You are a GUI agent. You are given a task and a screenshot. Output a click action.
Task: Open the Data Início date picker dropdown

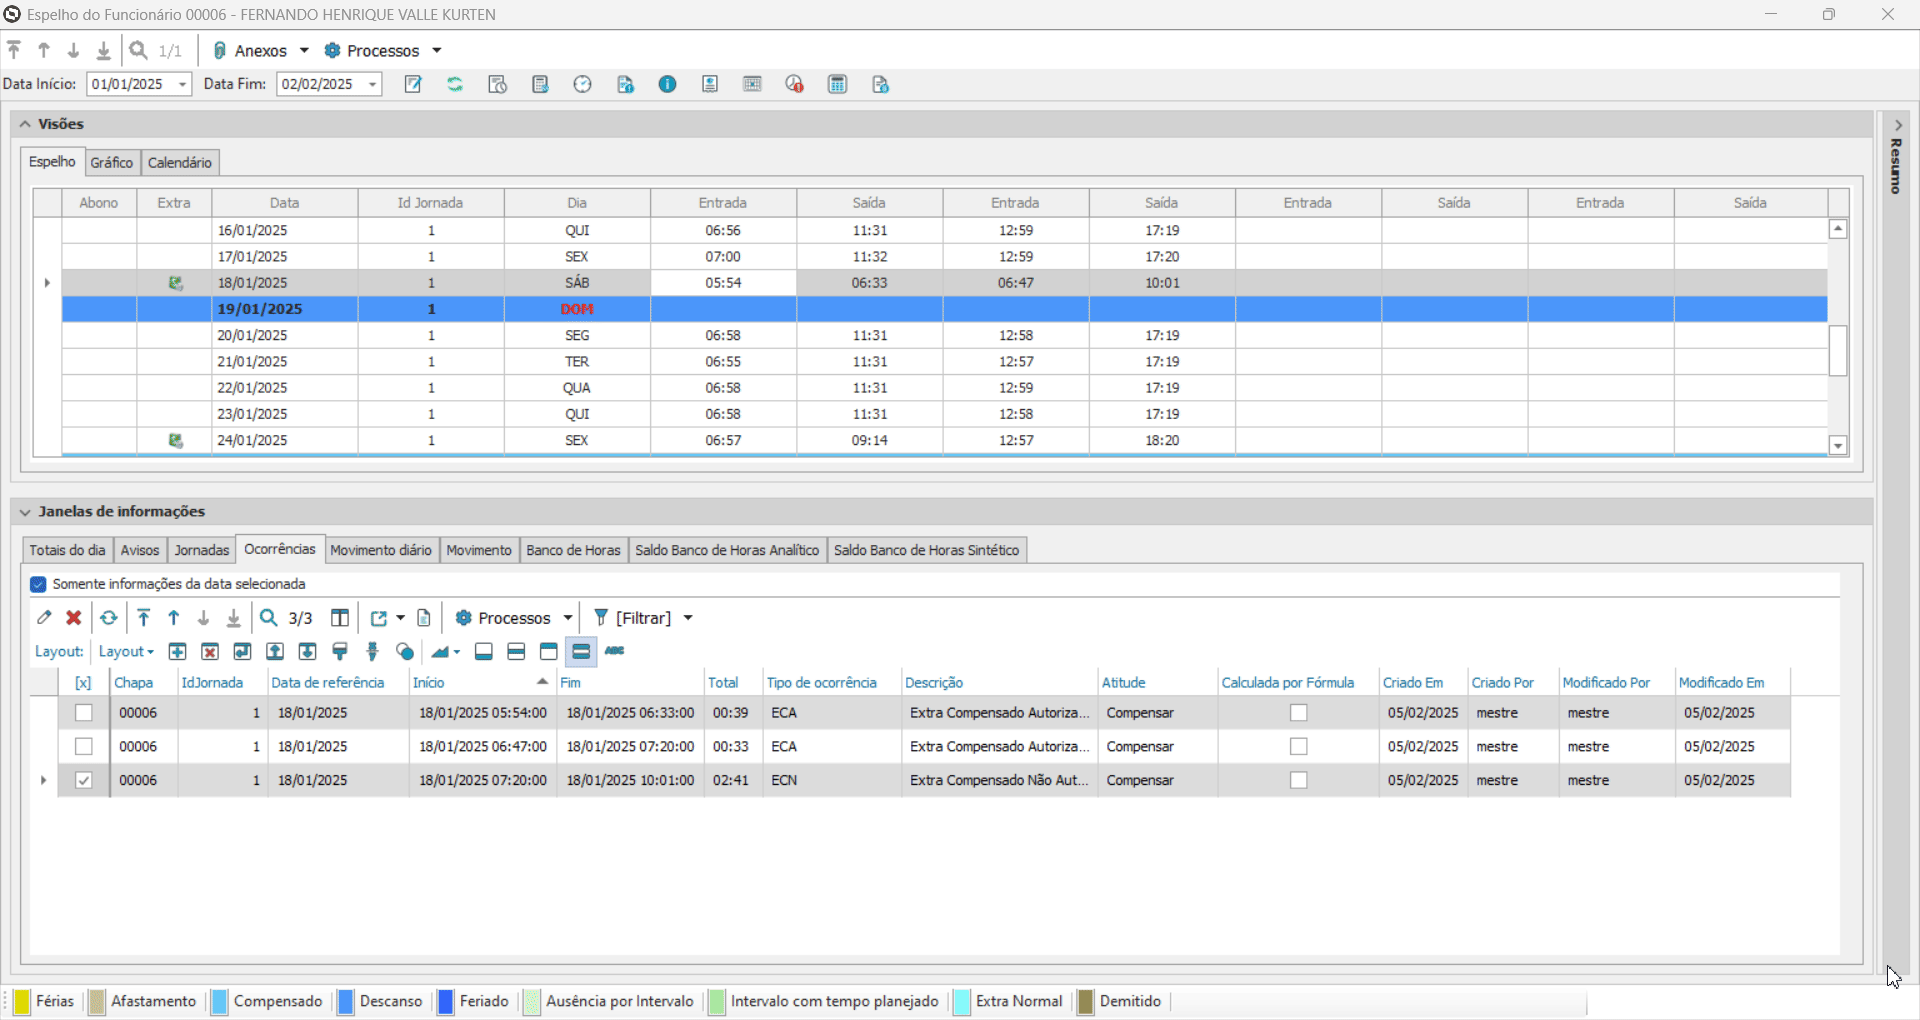point(182,84)
